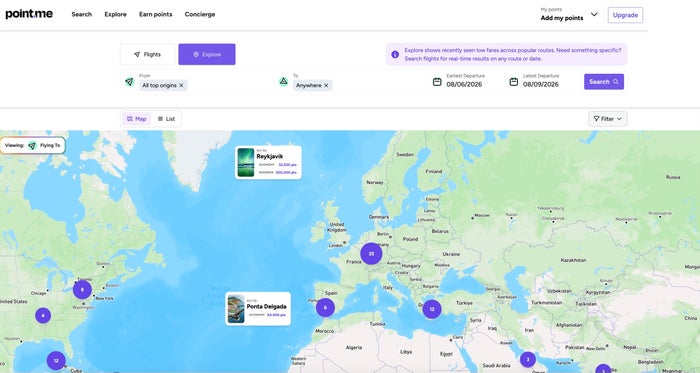Click the purple Search button
The width and height of the screenshot is (700, 373).
click(x=604, y=82)
